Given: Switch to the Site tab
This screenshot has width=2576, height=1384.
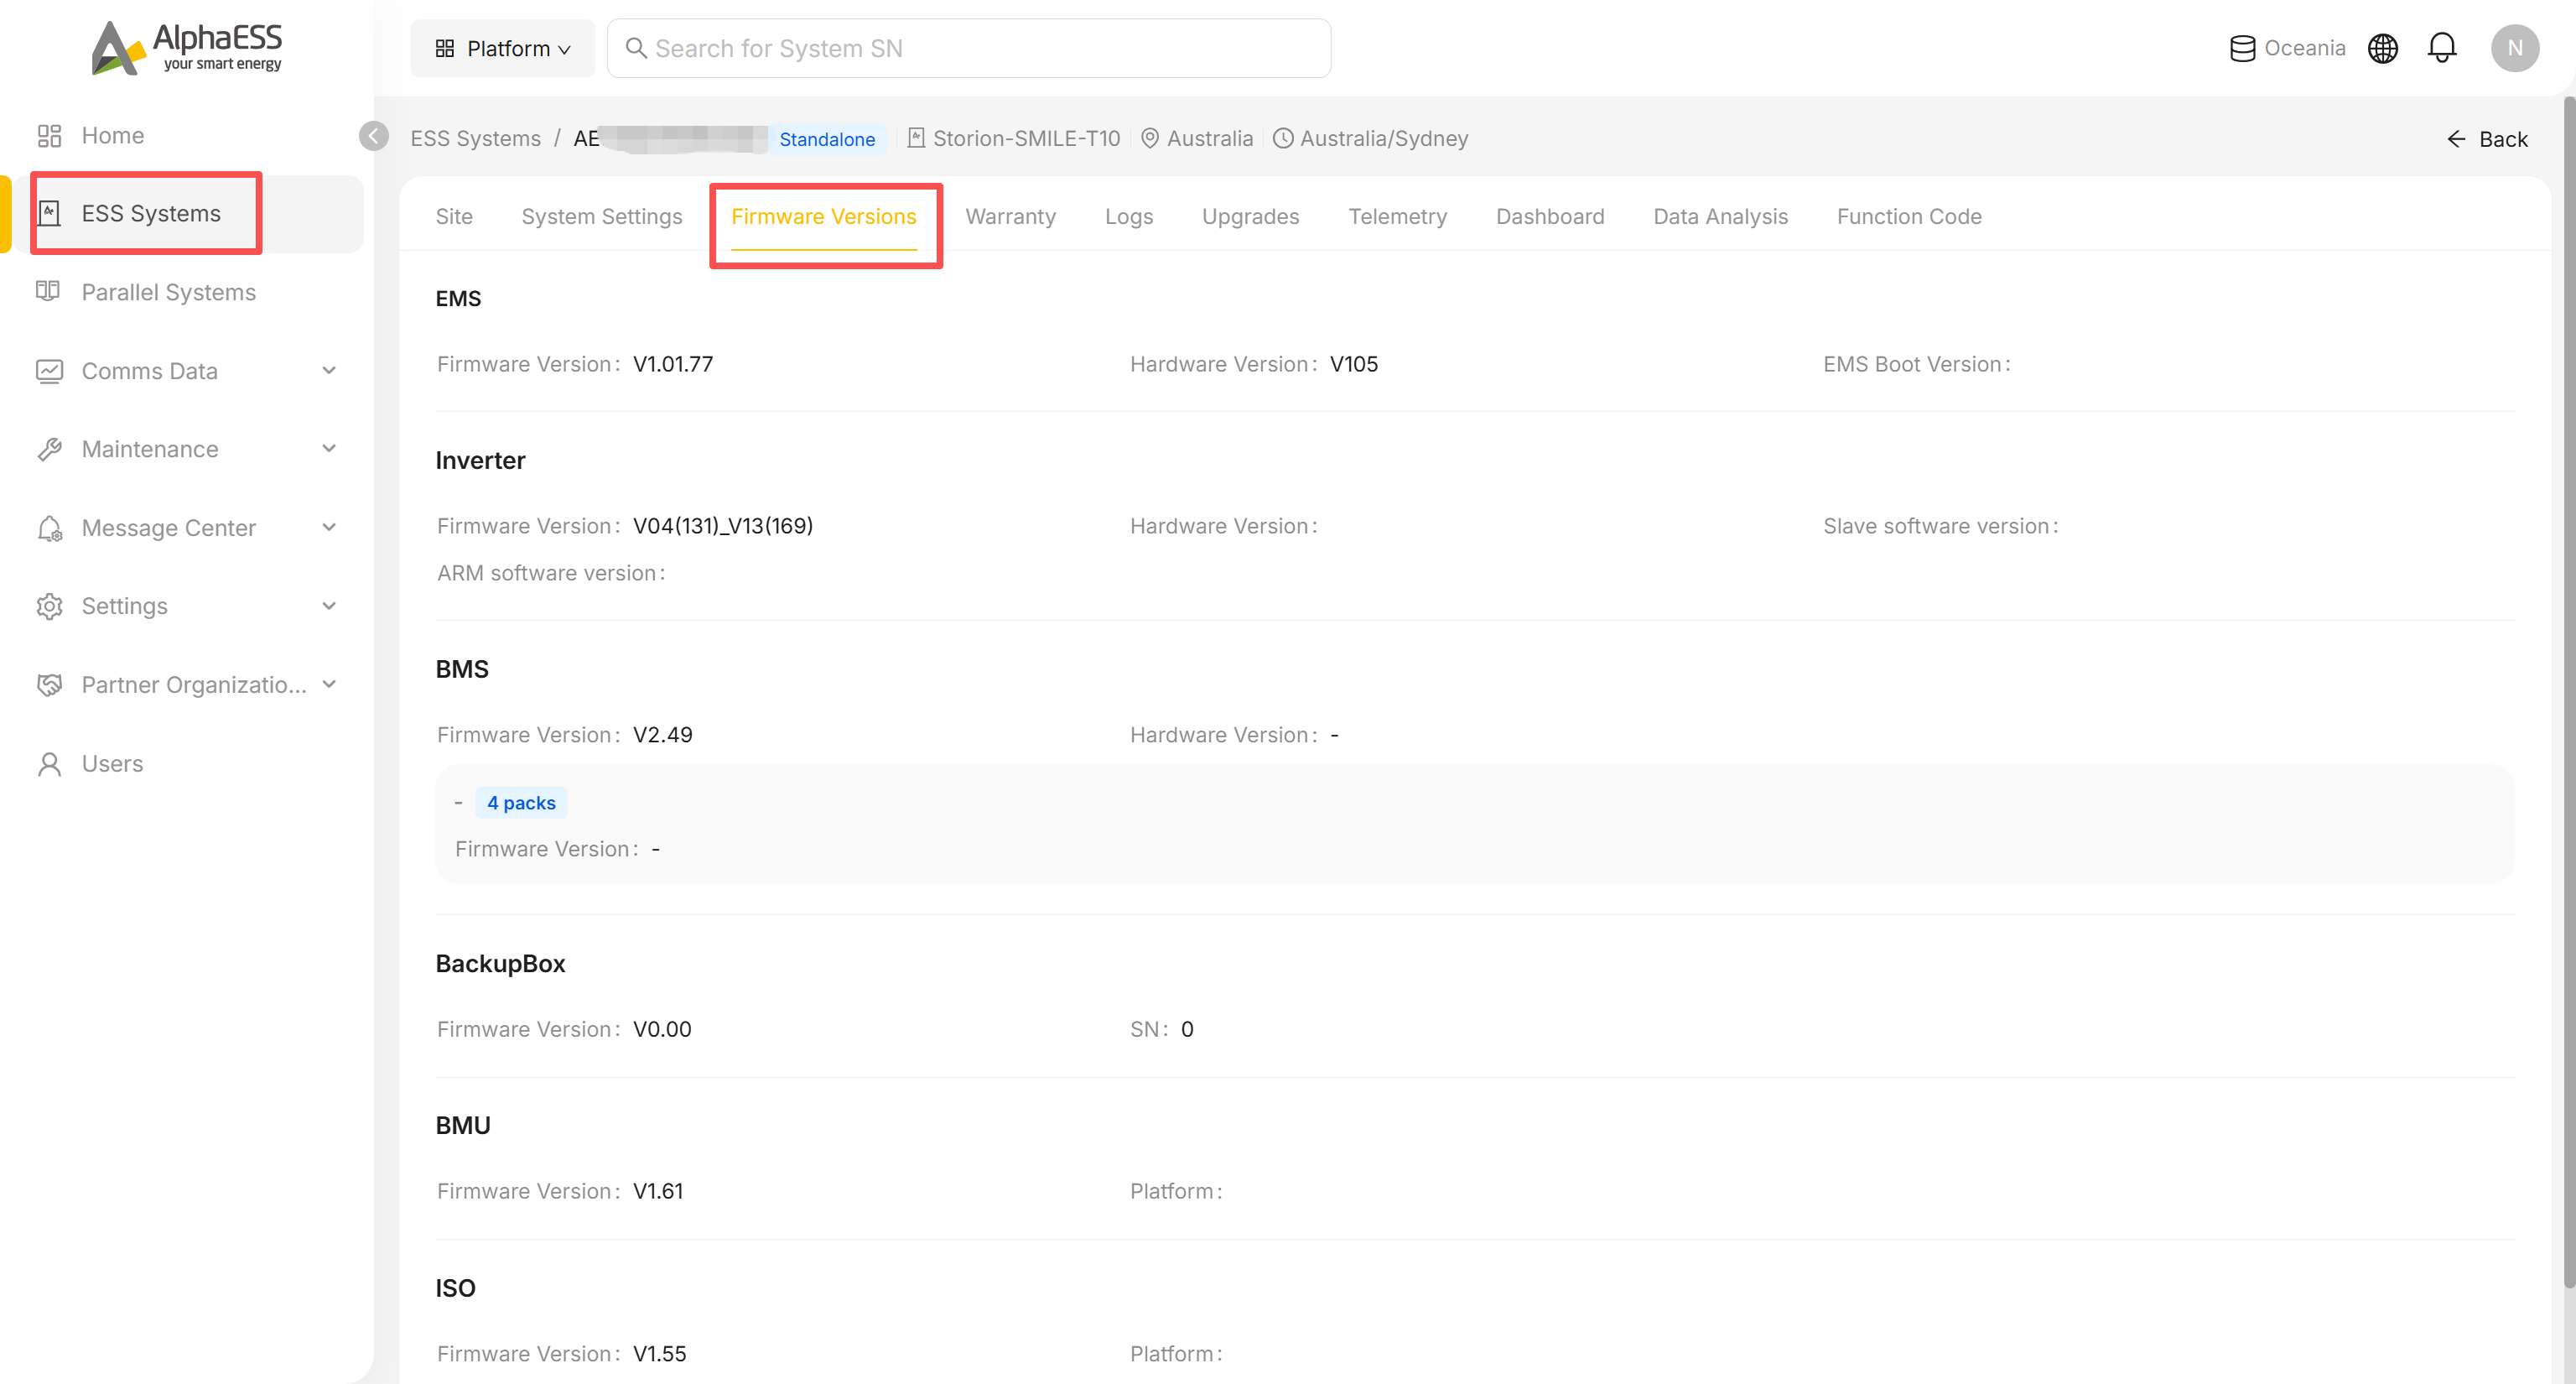Looking at the screenshot, I should pyautogui.click(x=454, y=216).
